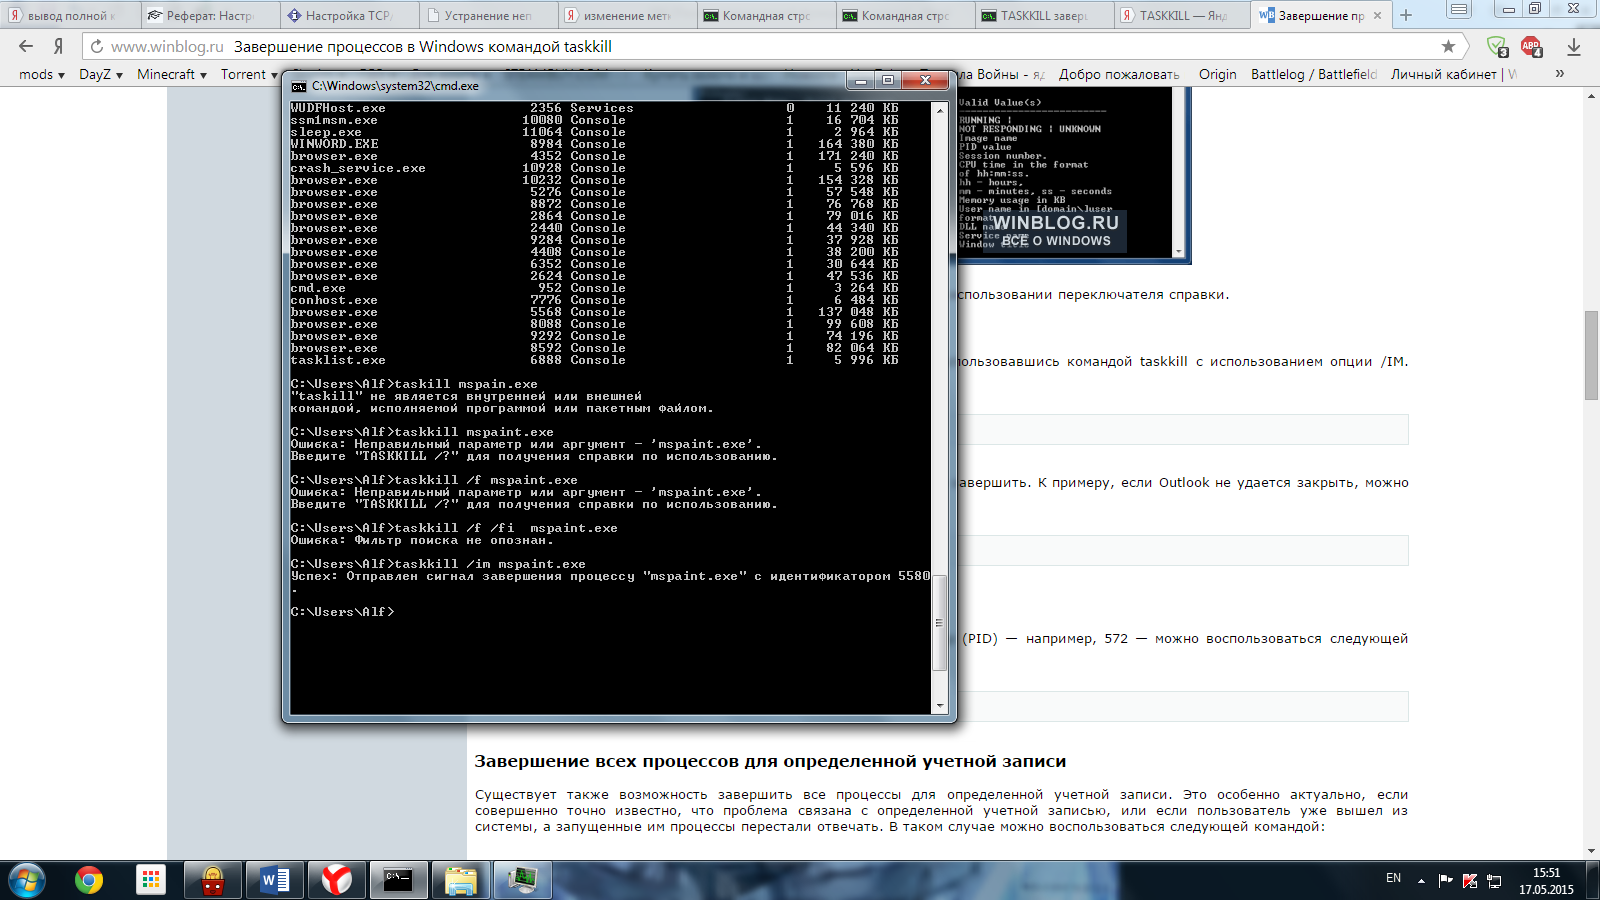This screenshot has height=900, width=1600.
Task: Click the 'WINWORD.EXE' row in cmd
Action: [x=595, y=144]
